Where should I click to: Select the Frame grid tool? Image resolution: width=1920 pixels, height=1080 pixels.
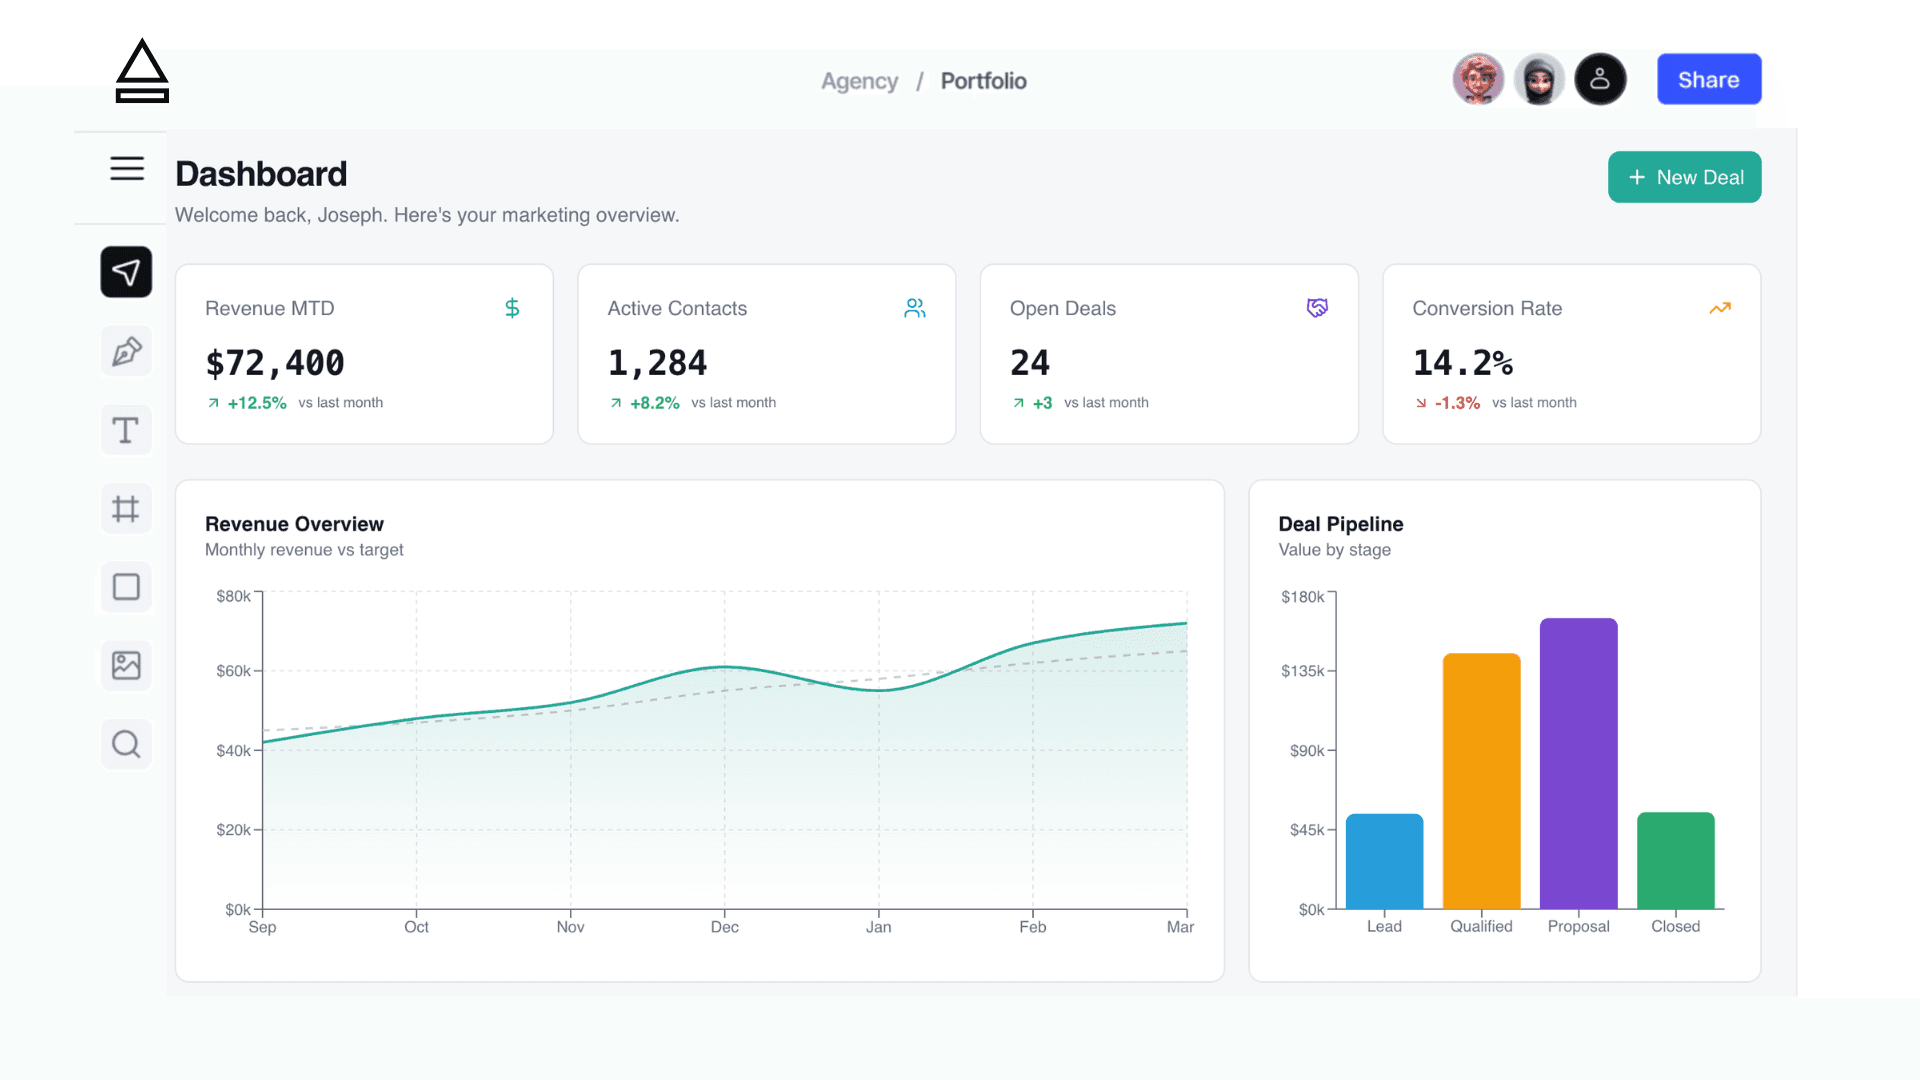[126, 509]
